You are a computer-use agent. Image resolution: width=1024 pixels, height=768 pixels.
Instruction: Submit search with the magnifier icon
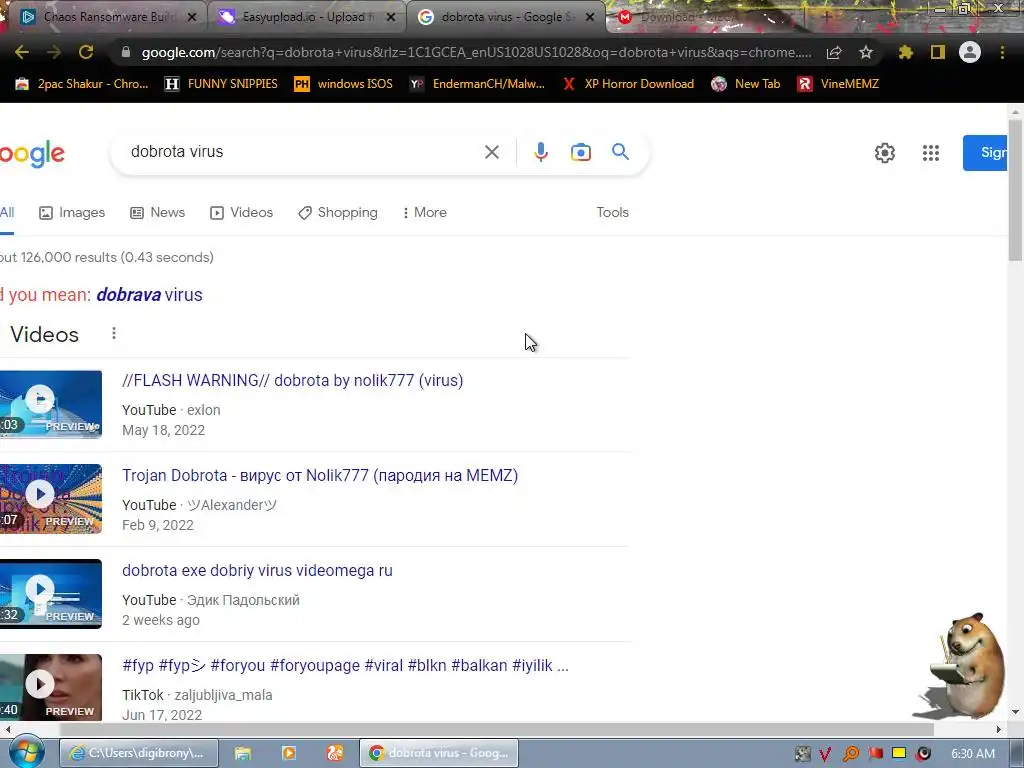point(620,152)
